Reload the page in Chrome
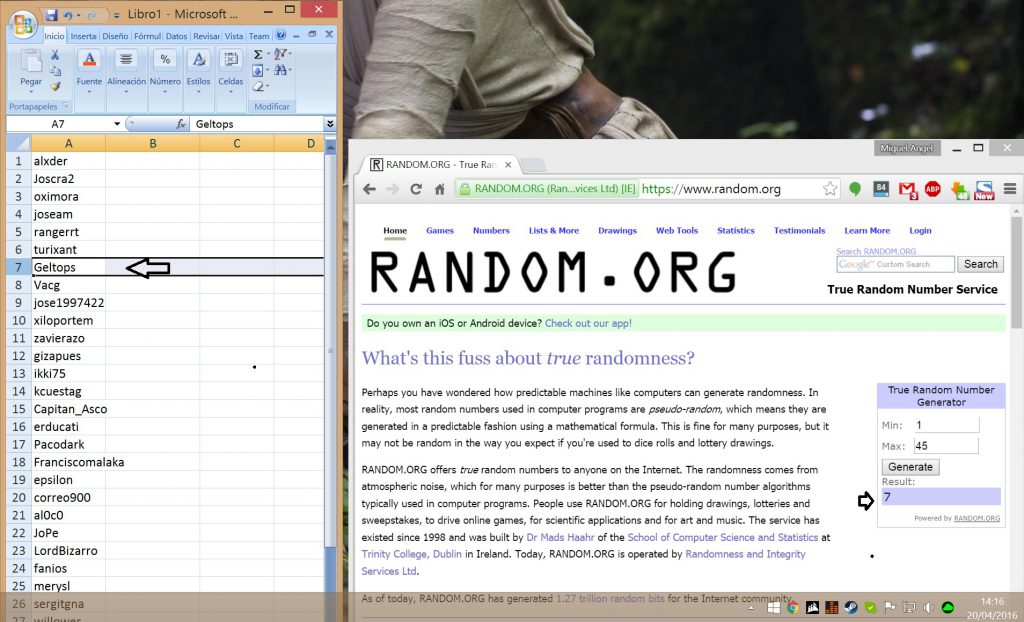The width and height of the screenshot is (1024, 622). (x=415, y=189)
